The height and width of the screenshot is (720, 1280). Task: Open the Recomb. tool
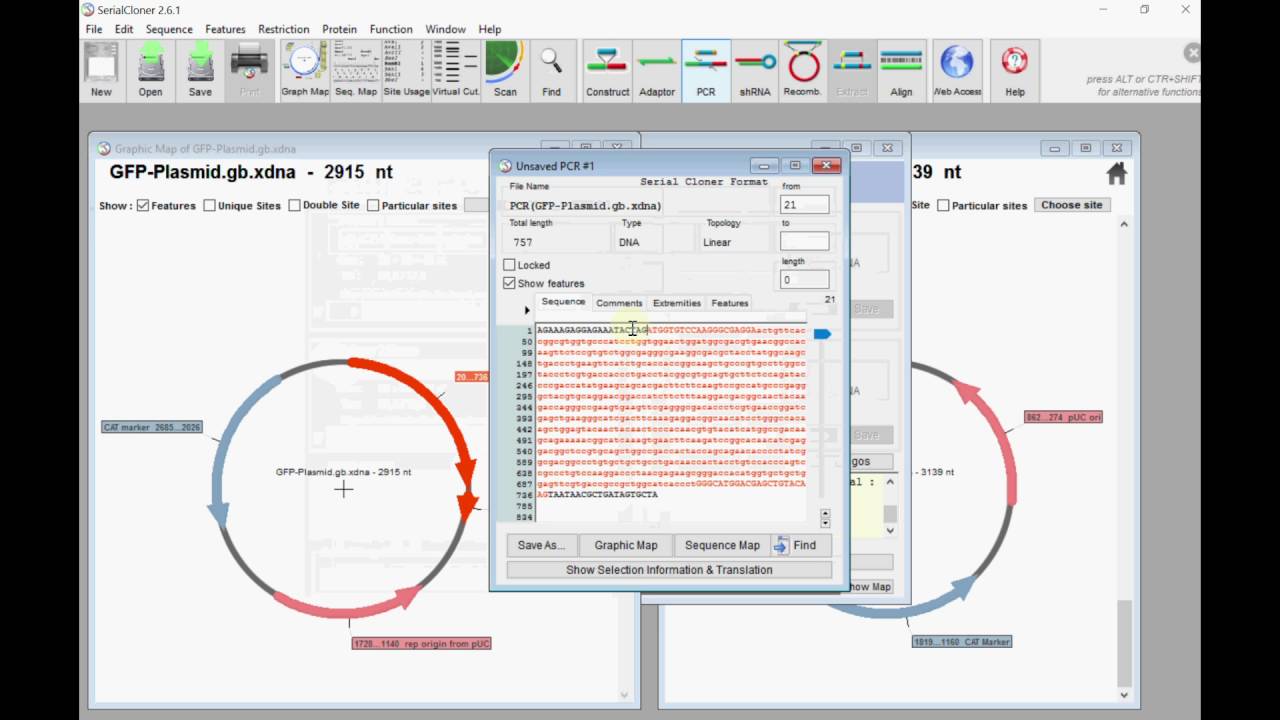point(803,70)
